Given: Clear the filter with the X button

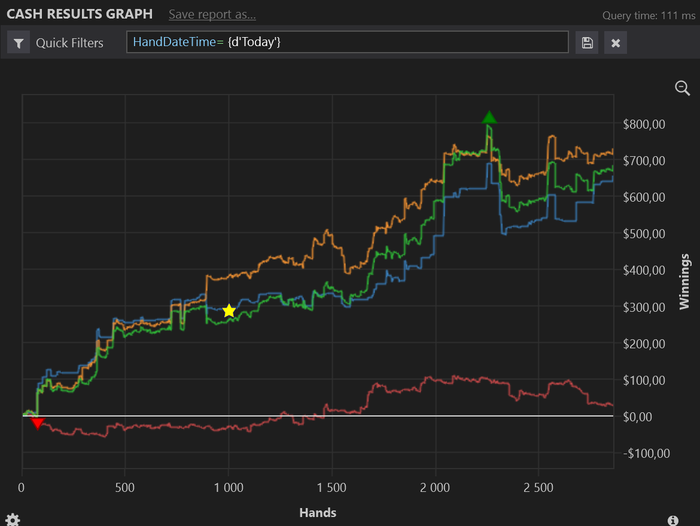Looking at the screenshot, I should click(616, 43).
